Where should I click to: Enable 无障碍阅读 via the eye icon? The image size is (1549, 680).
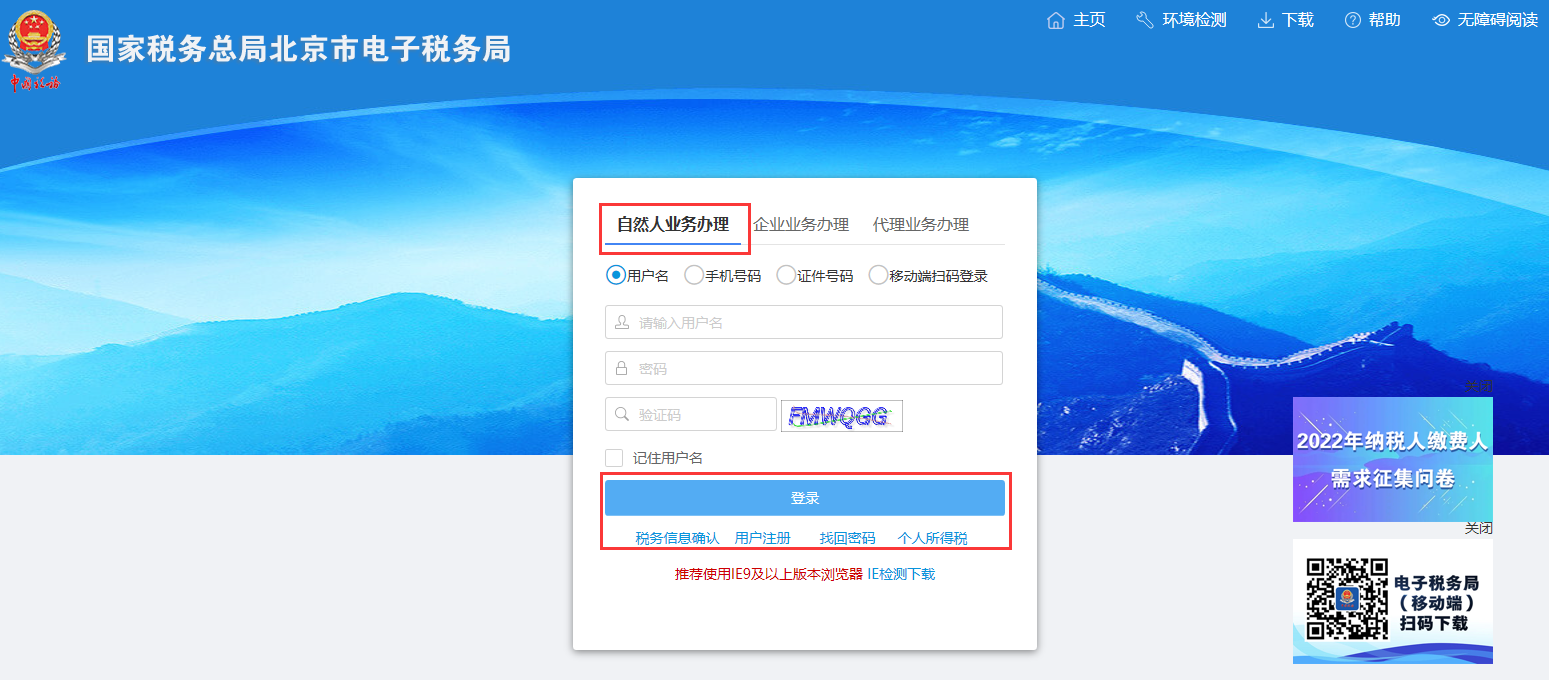1441,20
